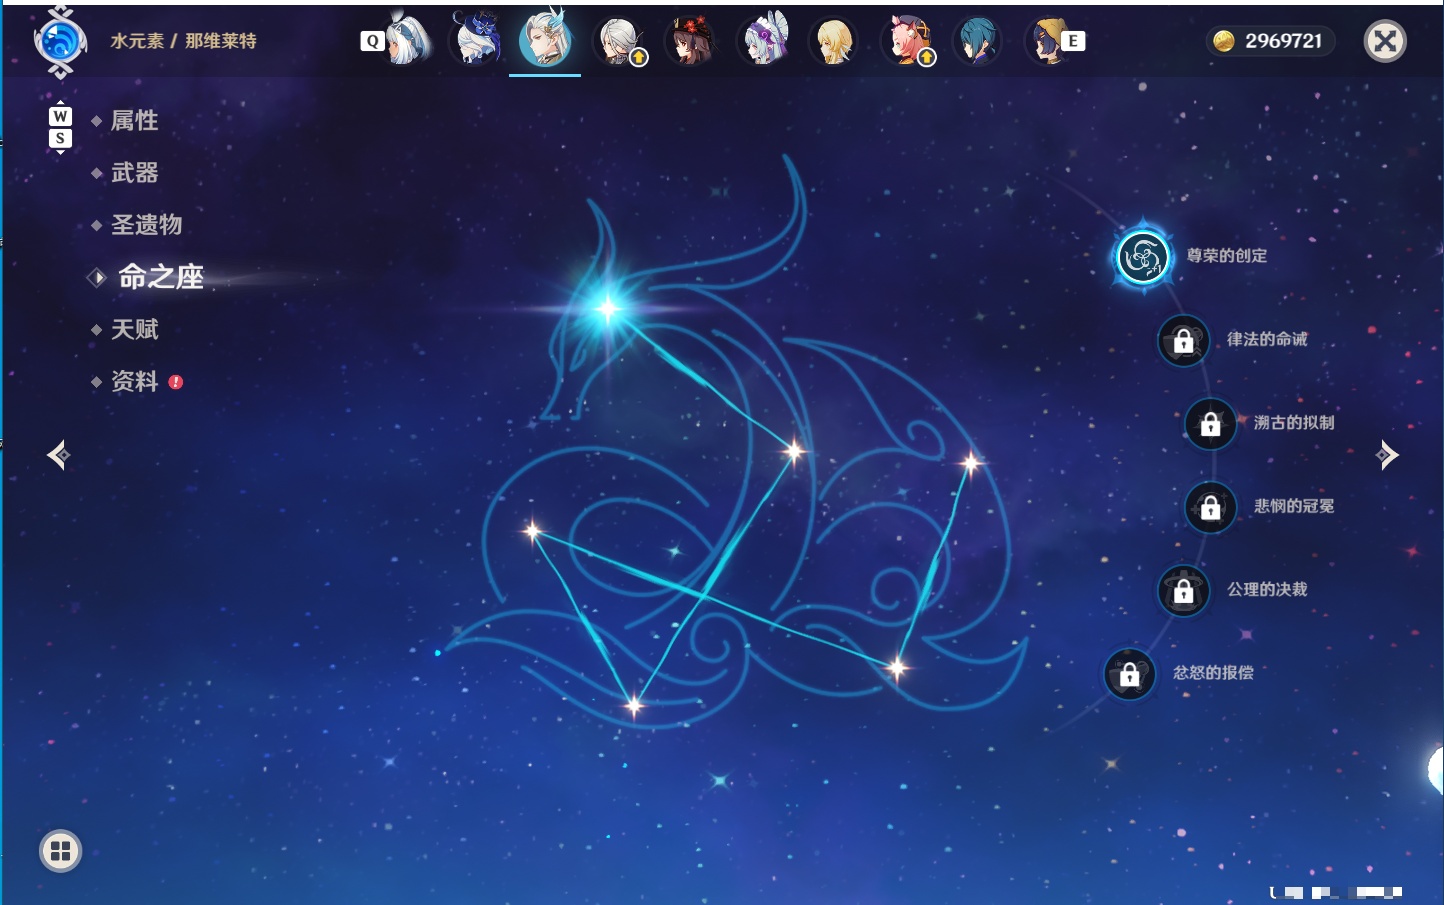Click the E key next-character hint
This screenshot has width=1444, height=905.
(1073, 41)
